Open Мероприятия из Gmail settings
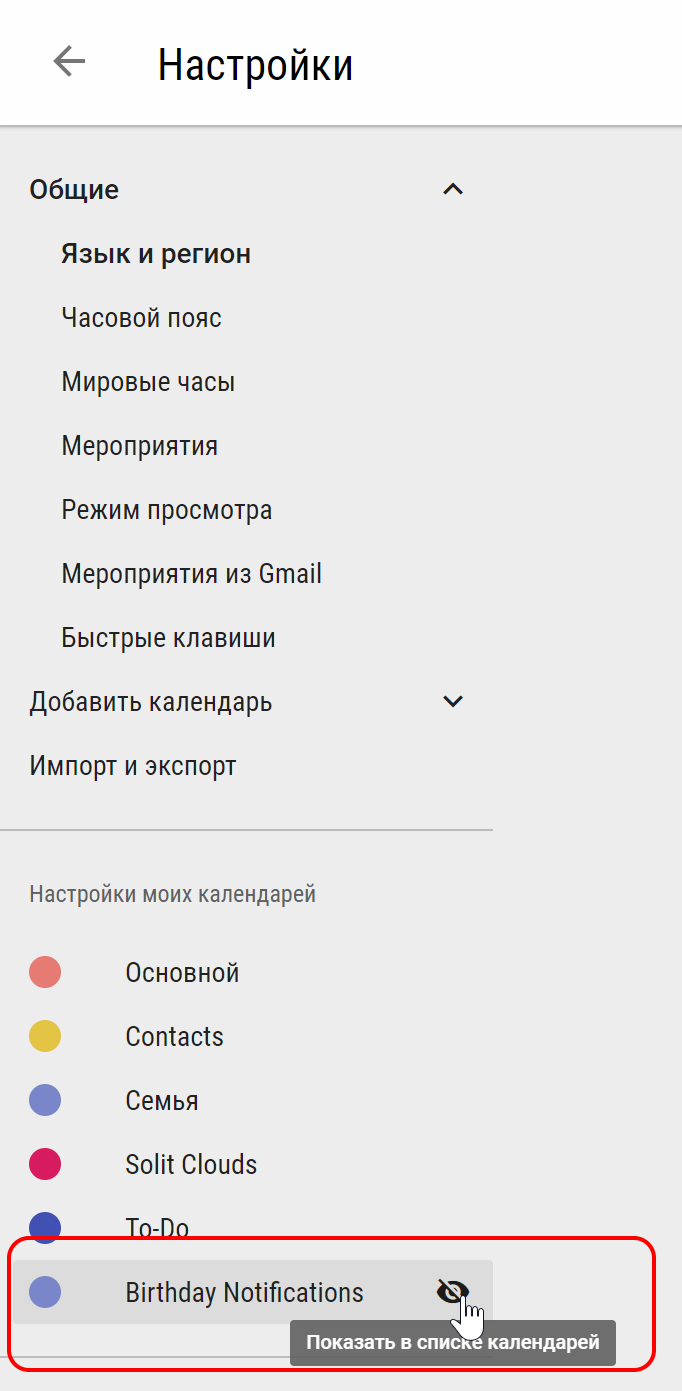 (x=191, y=573)
